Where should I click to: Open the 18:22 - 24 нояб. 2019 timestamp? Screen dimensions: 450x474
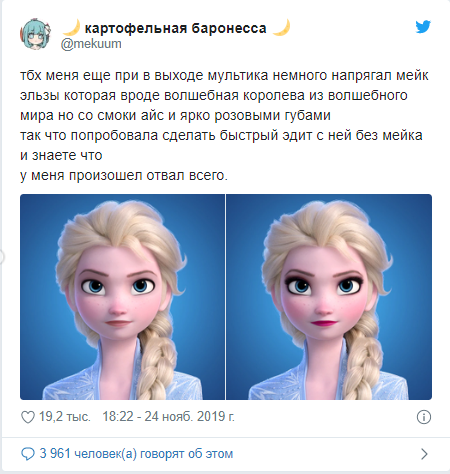tap(168, 417)
